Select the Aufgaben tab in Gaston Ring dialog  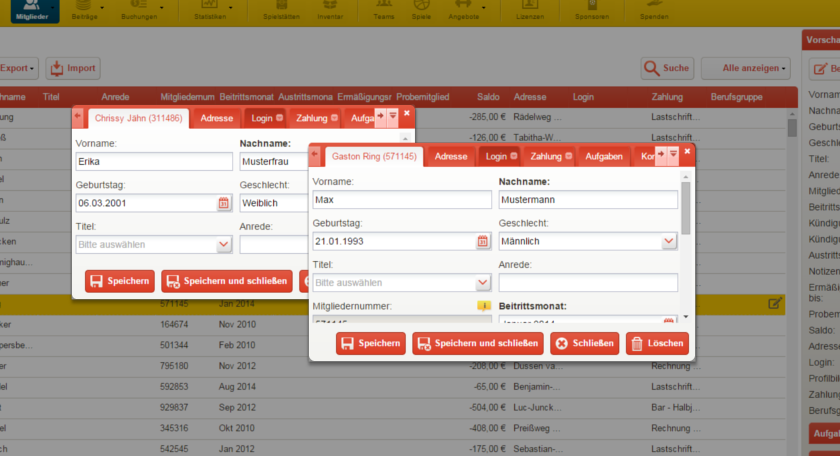604,156
